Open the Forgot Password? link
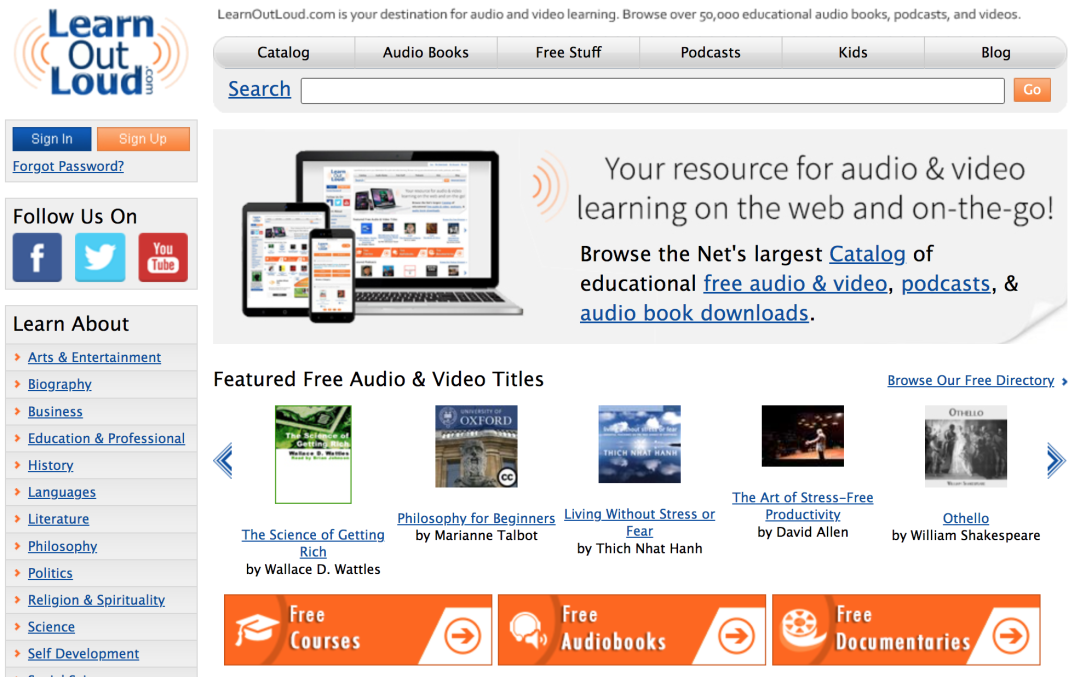The height and width of the screenshot is (677, 1080). [x=68, y=167]
